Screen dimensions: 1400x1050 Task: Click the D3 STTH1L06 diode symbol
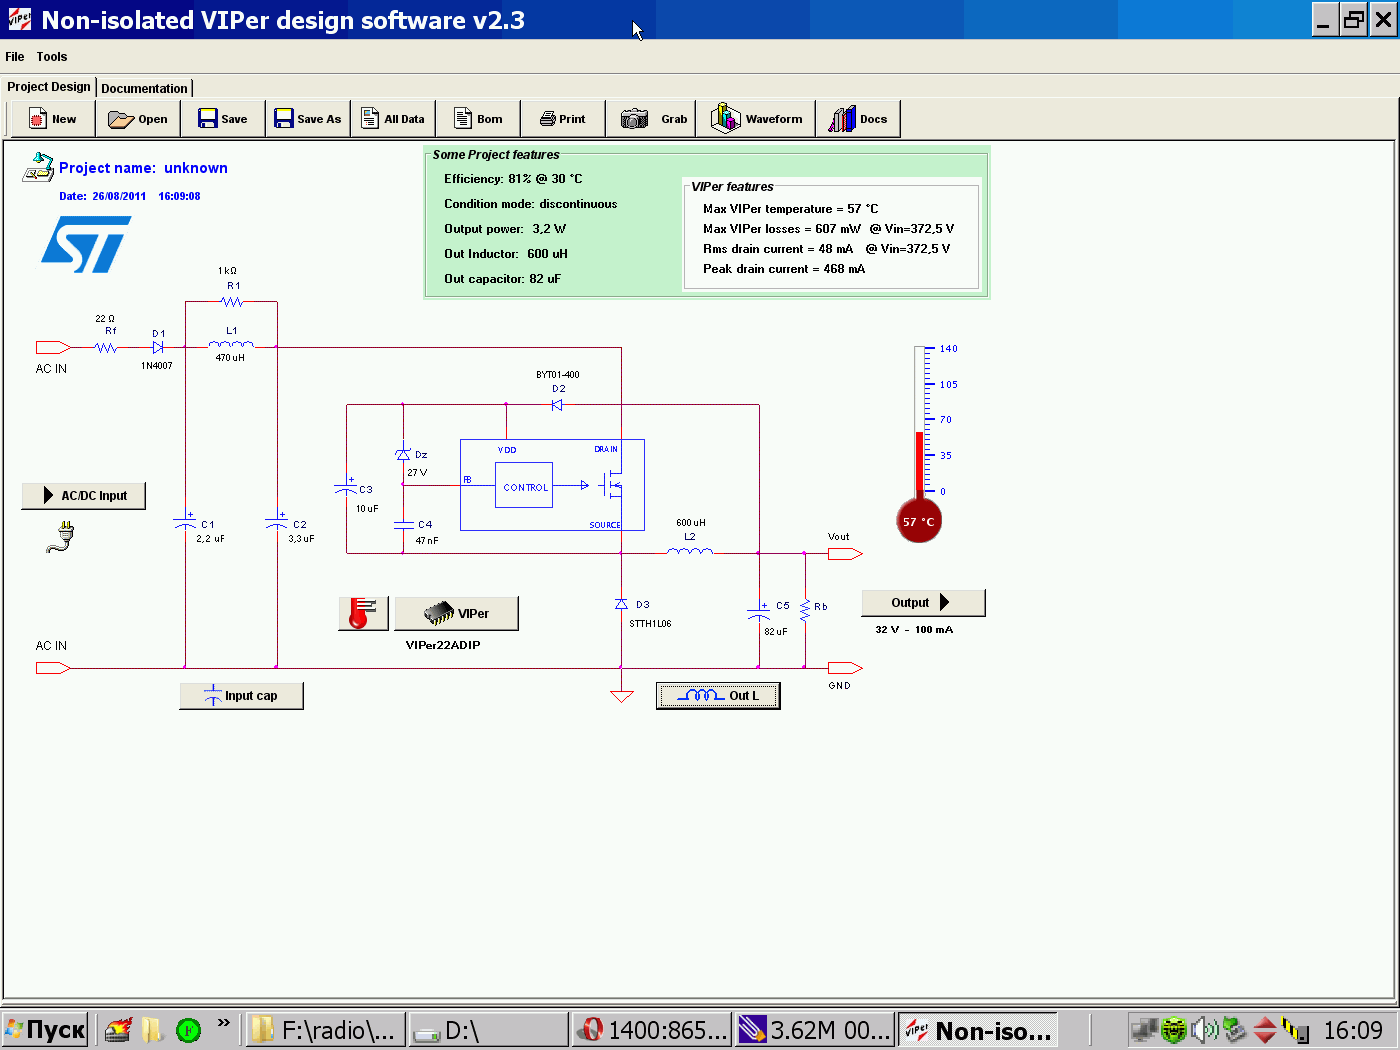[x=621, y=604]
